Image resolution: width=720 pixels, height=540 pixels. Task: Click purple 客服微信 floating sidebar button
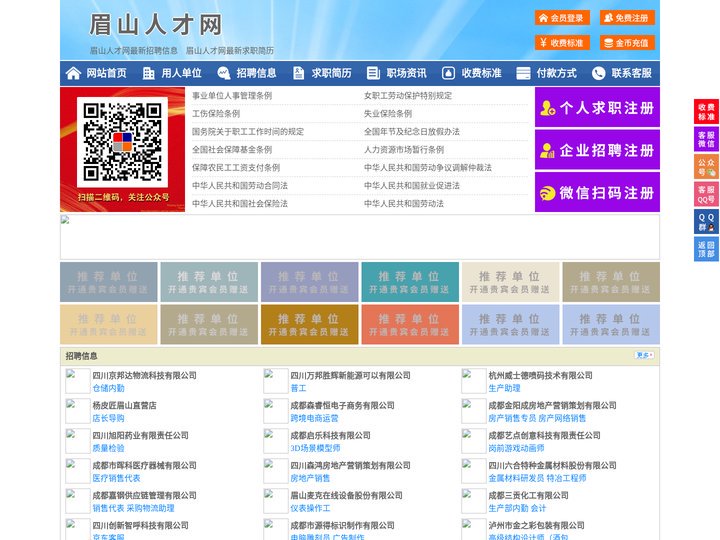click(706, 139)
